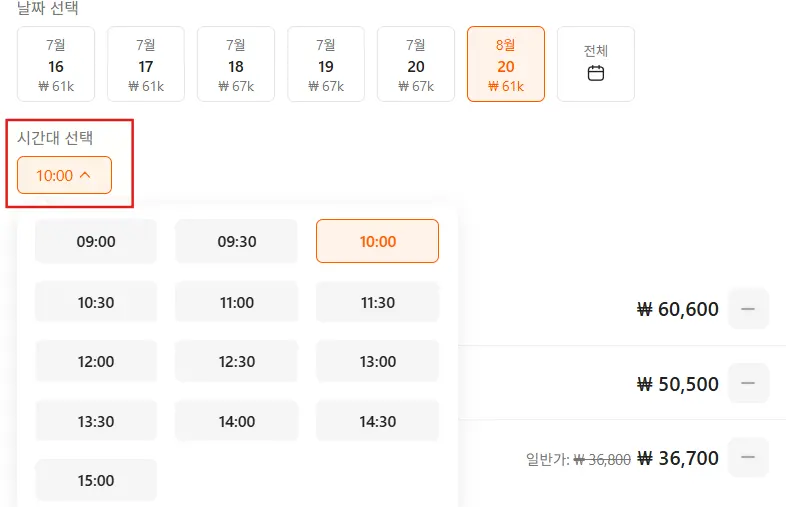Pick the 11:00 time slot
The image size is (786, 507).
coord(237,302)
